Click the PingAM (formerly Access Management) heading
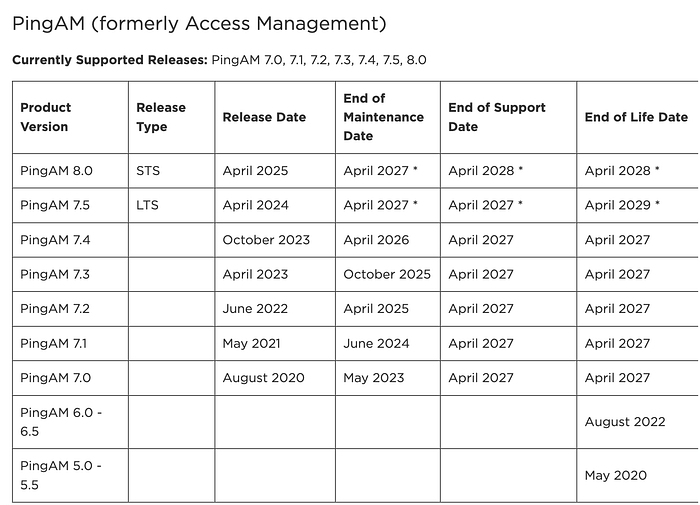The width and height of the screenshot is (700, 505). (199, 21)
